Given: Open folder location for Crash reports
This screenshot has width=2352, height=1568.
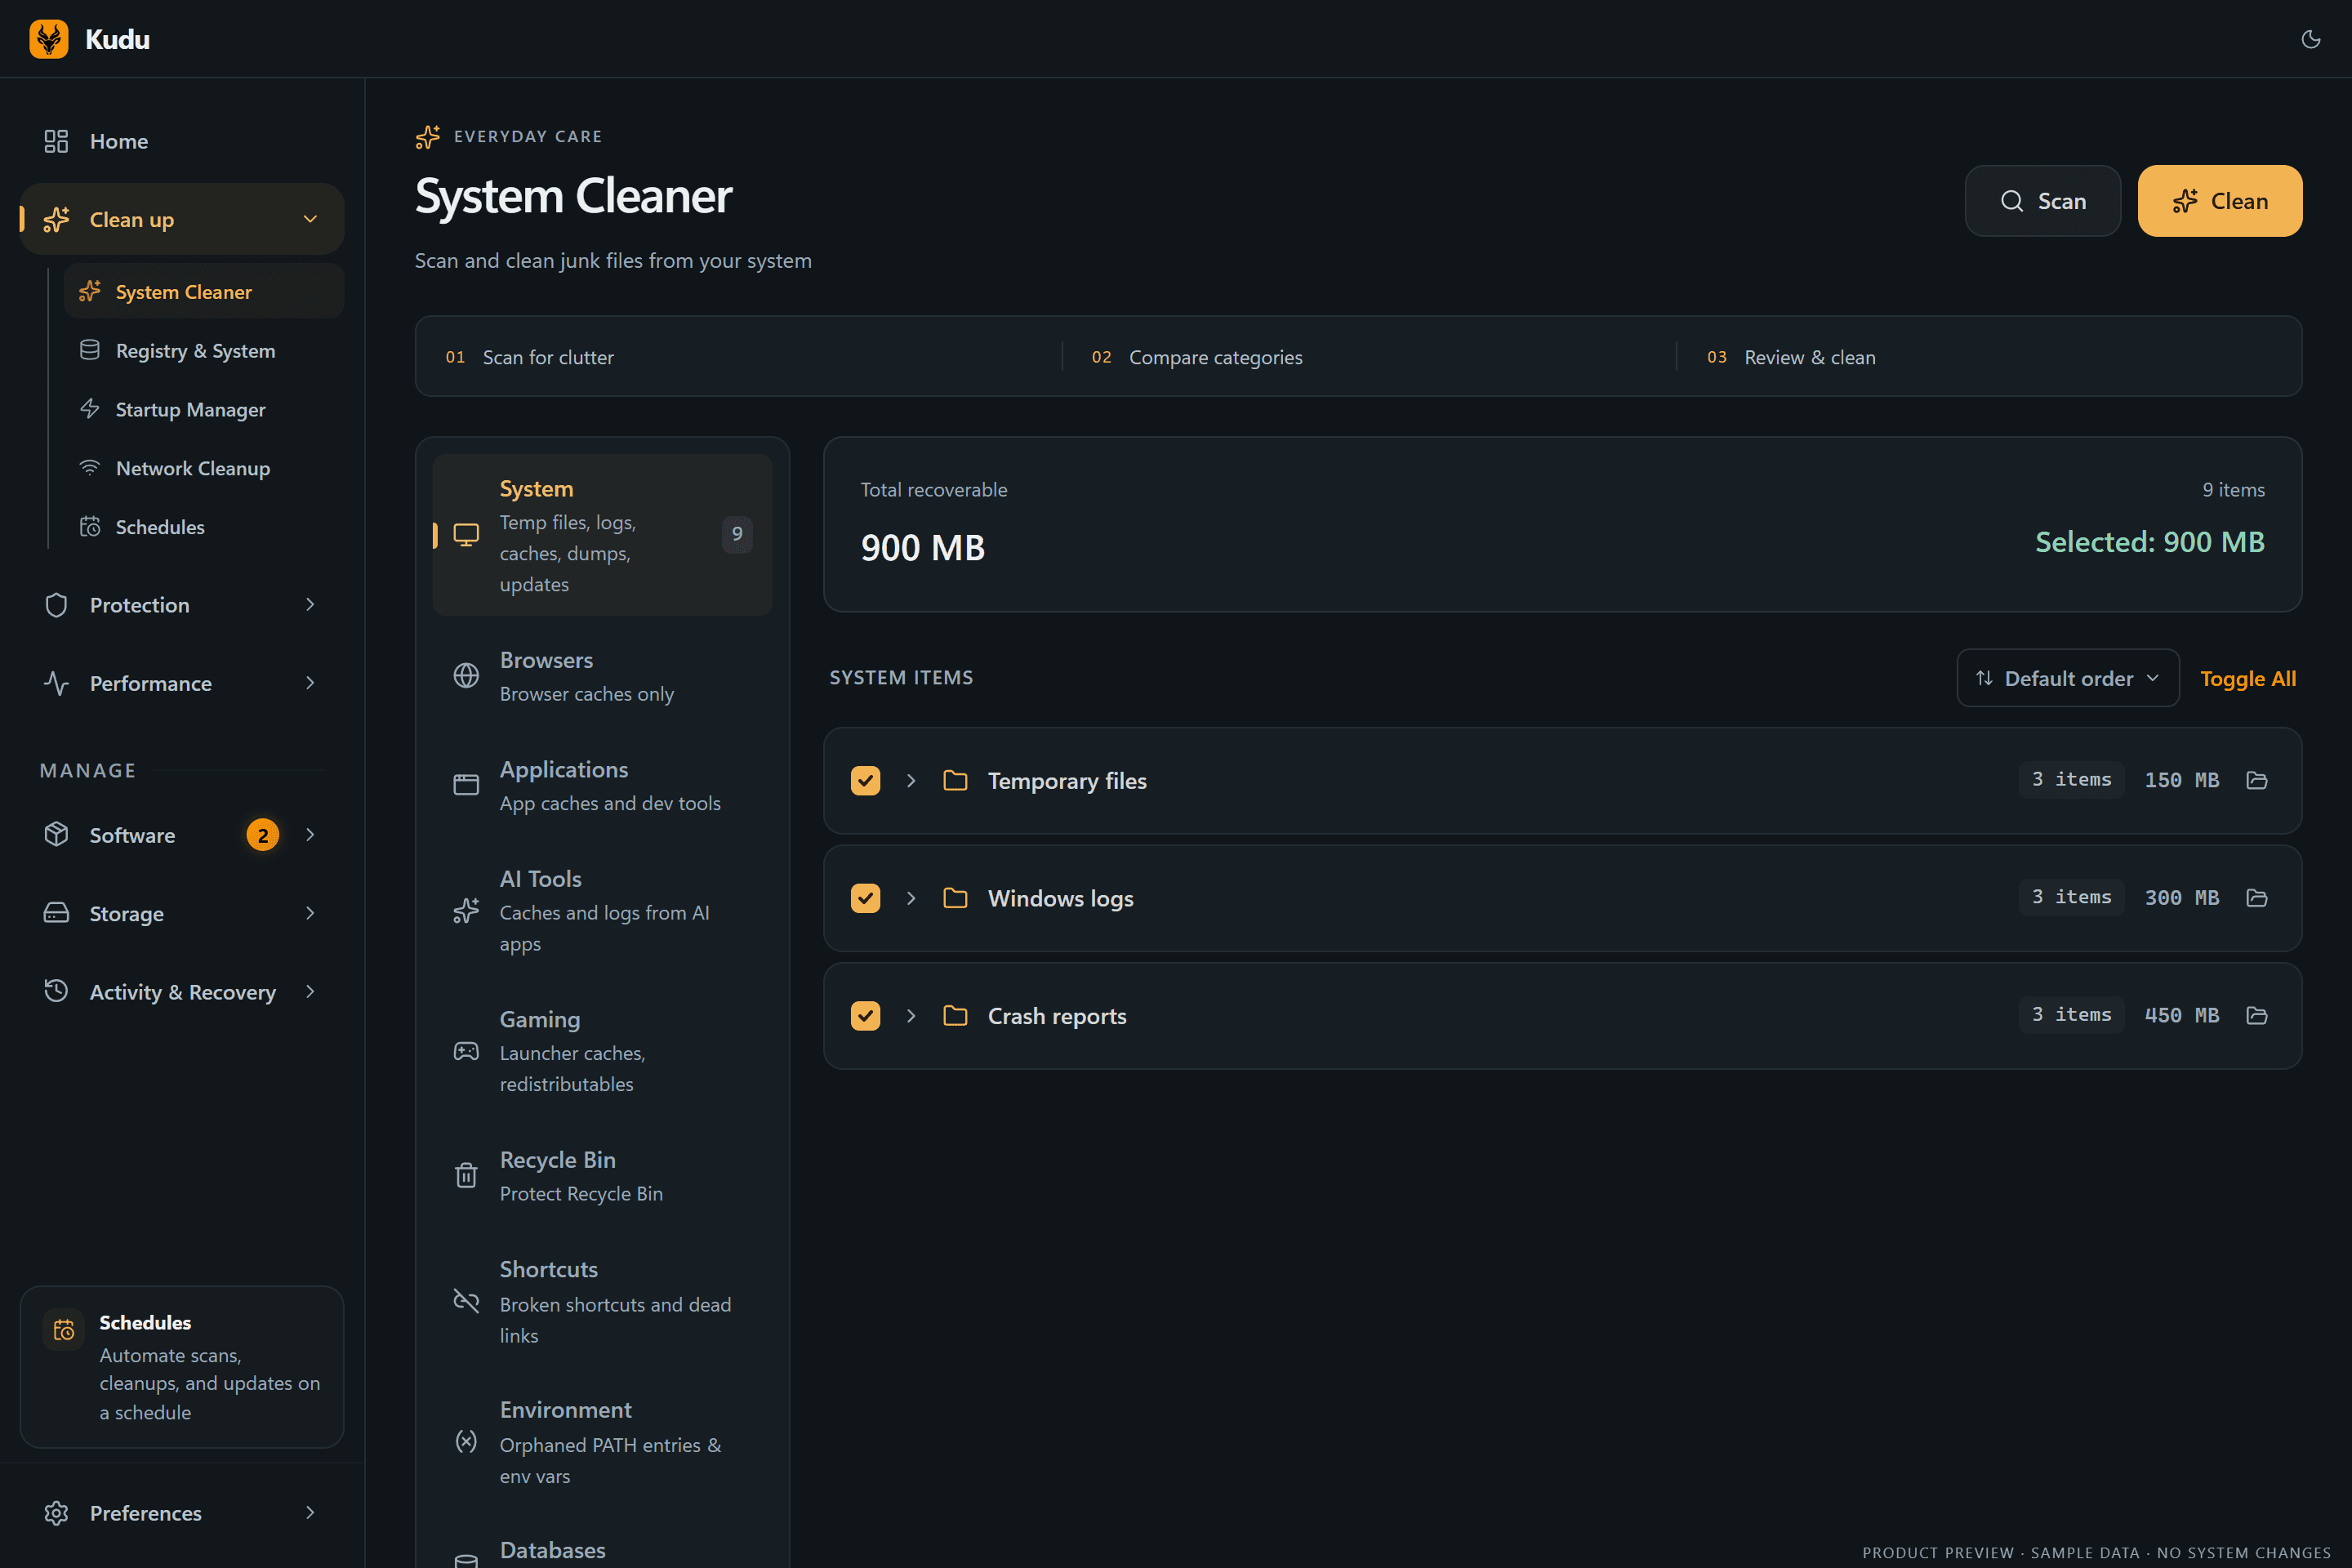Looking at the screenshot, I should coord(2257,1015).
